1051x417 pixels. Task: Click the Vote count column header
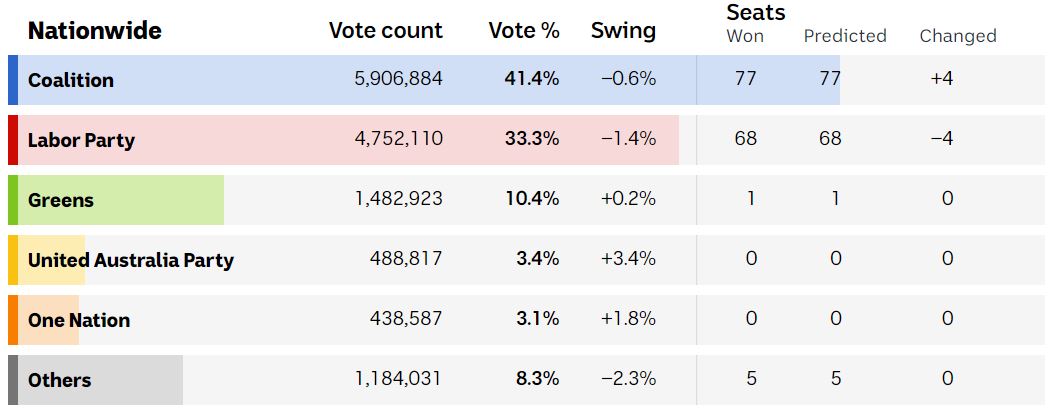click(385, 31)
